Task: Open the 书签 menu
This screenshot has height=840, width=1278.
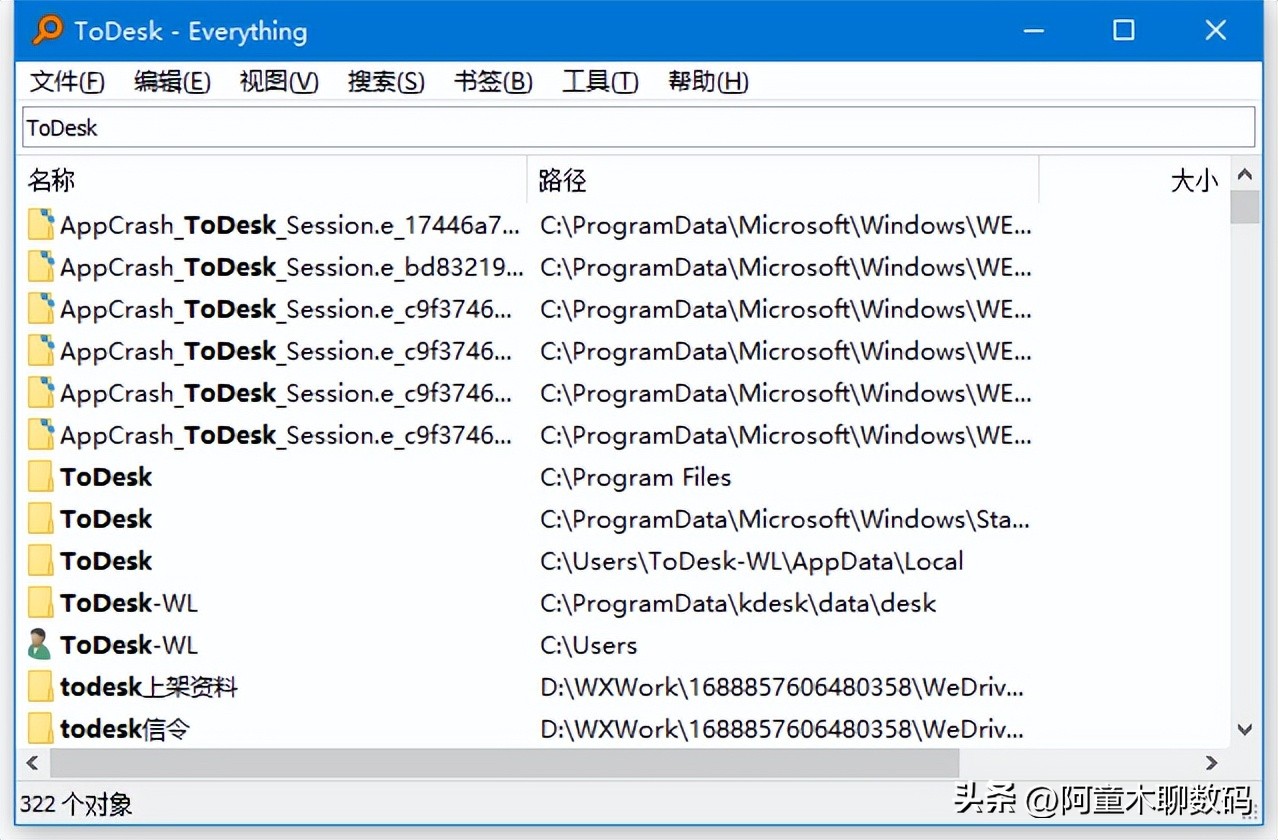Action: (x=492, y=81)
